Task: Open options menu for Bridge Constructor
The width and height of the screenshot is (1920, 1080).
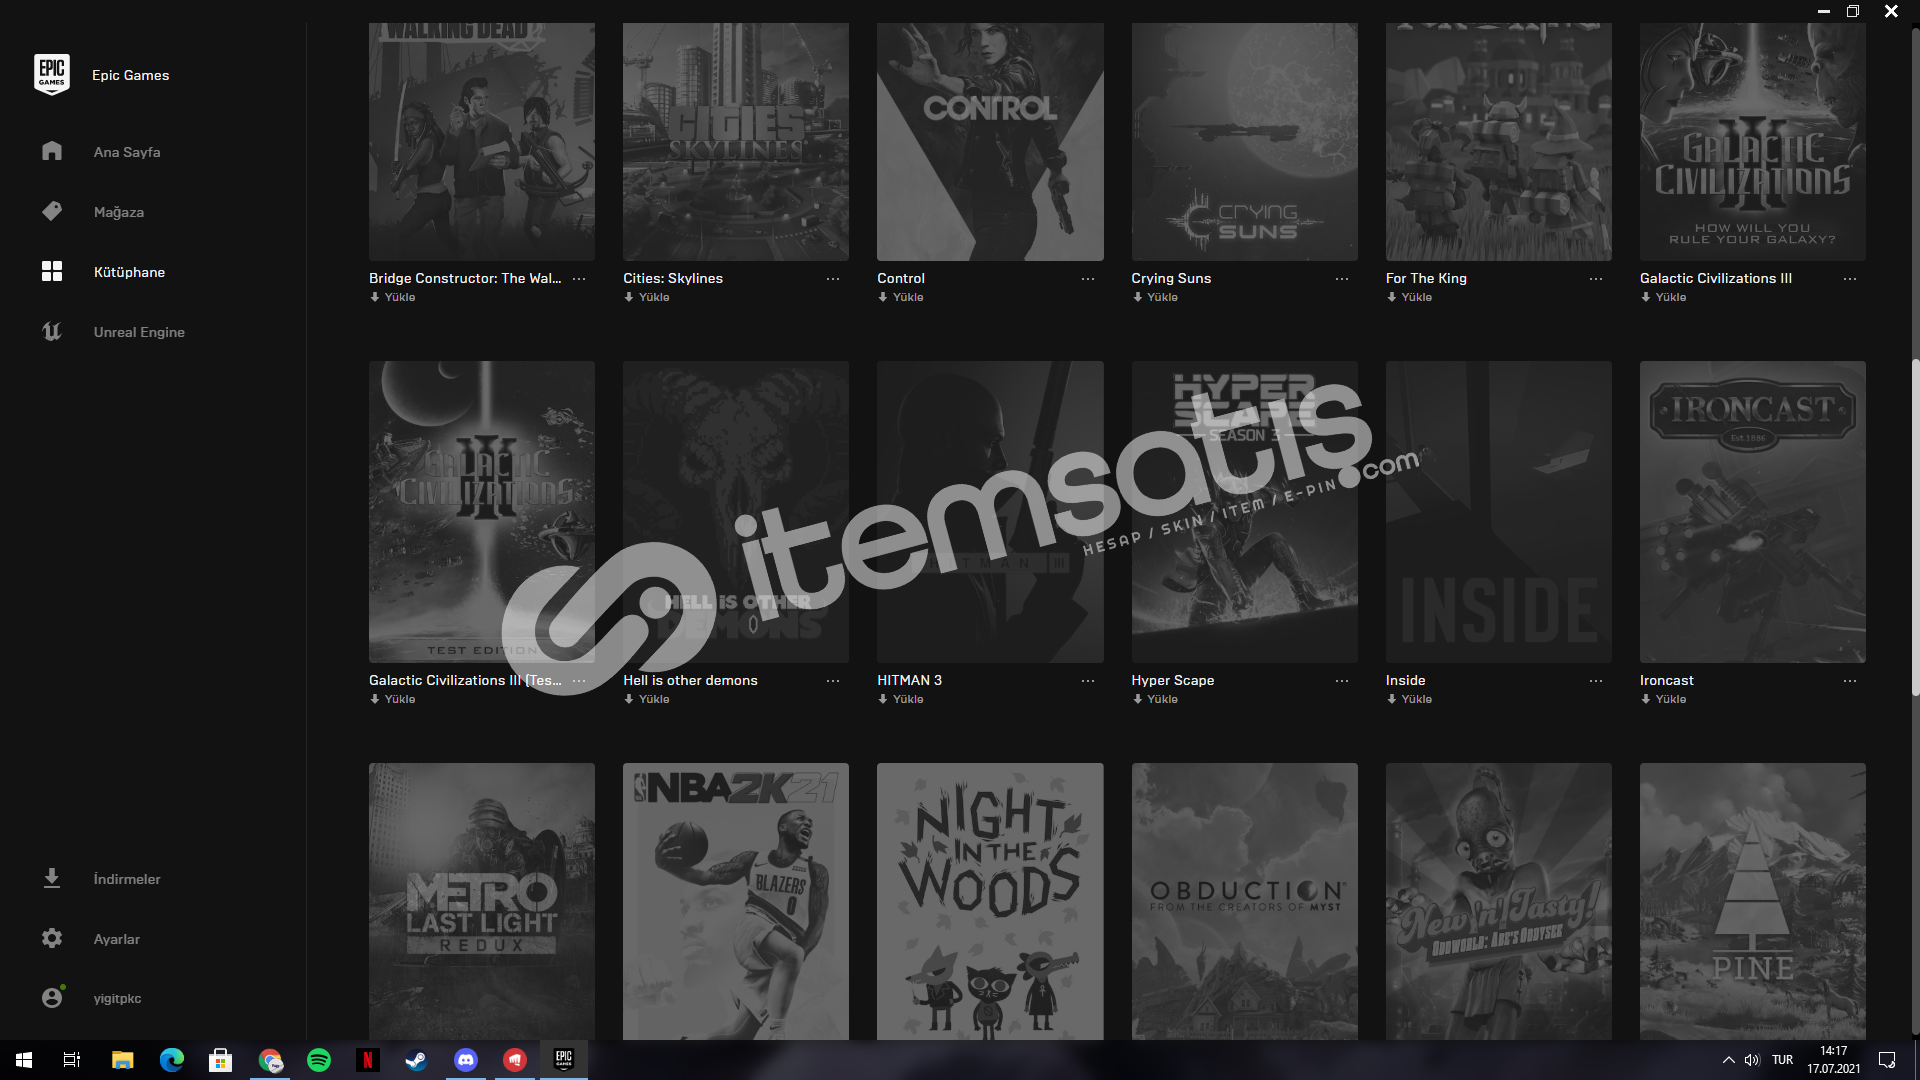Action: coord(579,279)
